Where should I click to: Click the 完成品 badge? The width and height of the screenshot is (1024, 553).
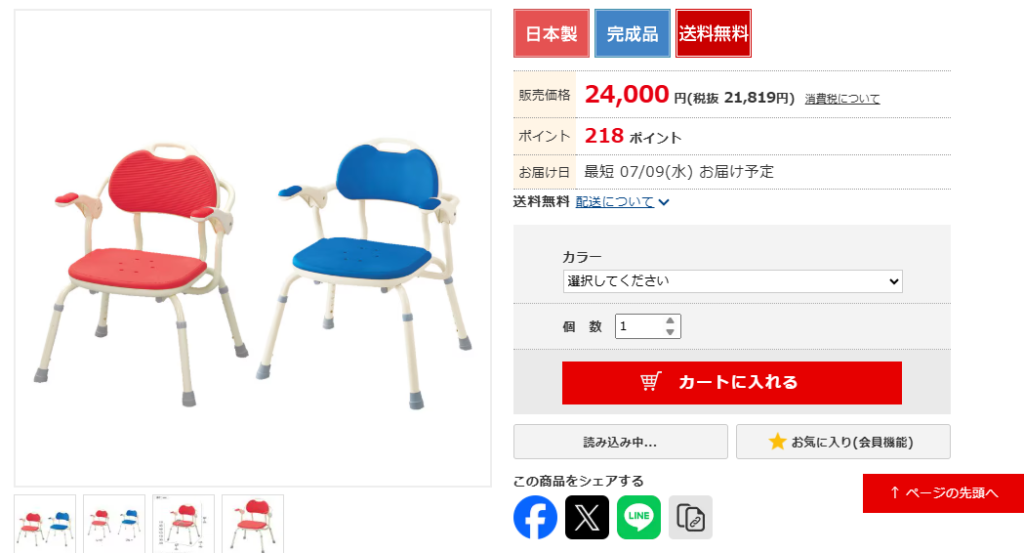click(x=632, y=33)
